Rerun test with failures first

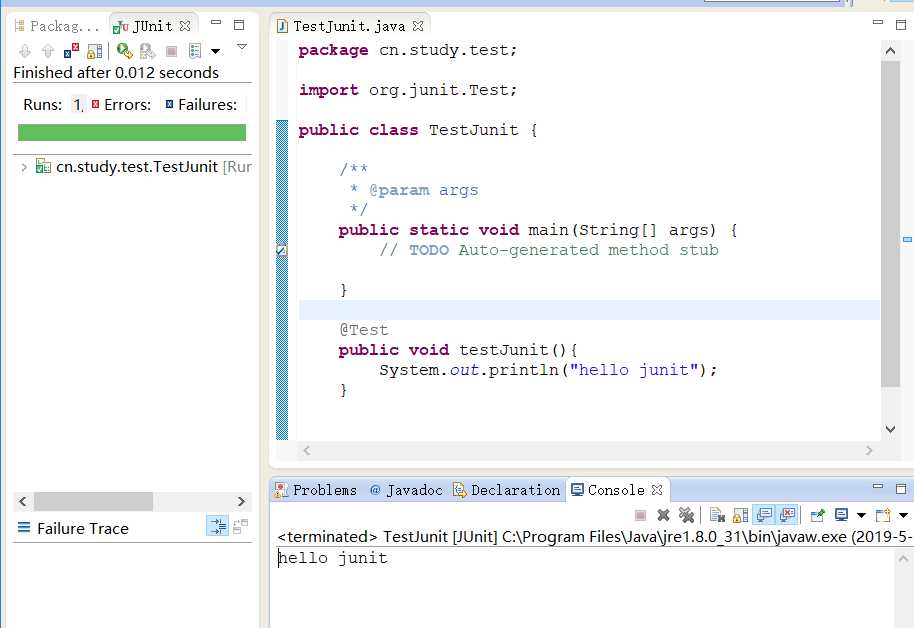pos(147,51)
